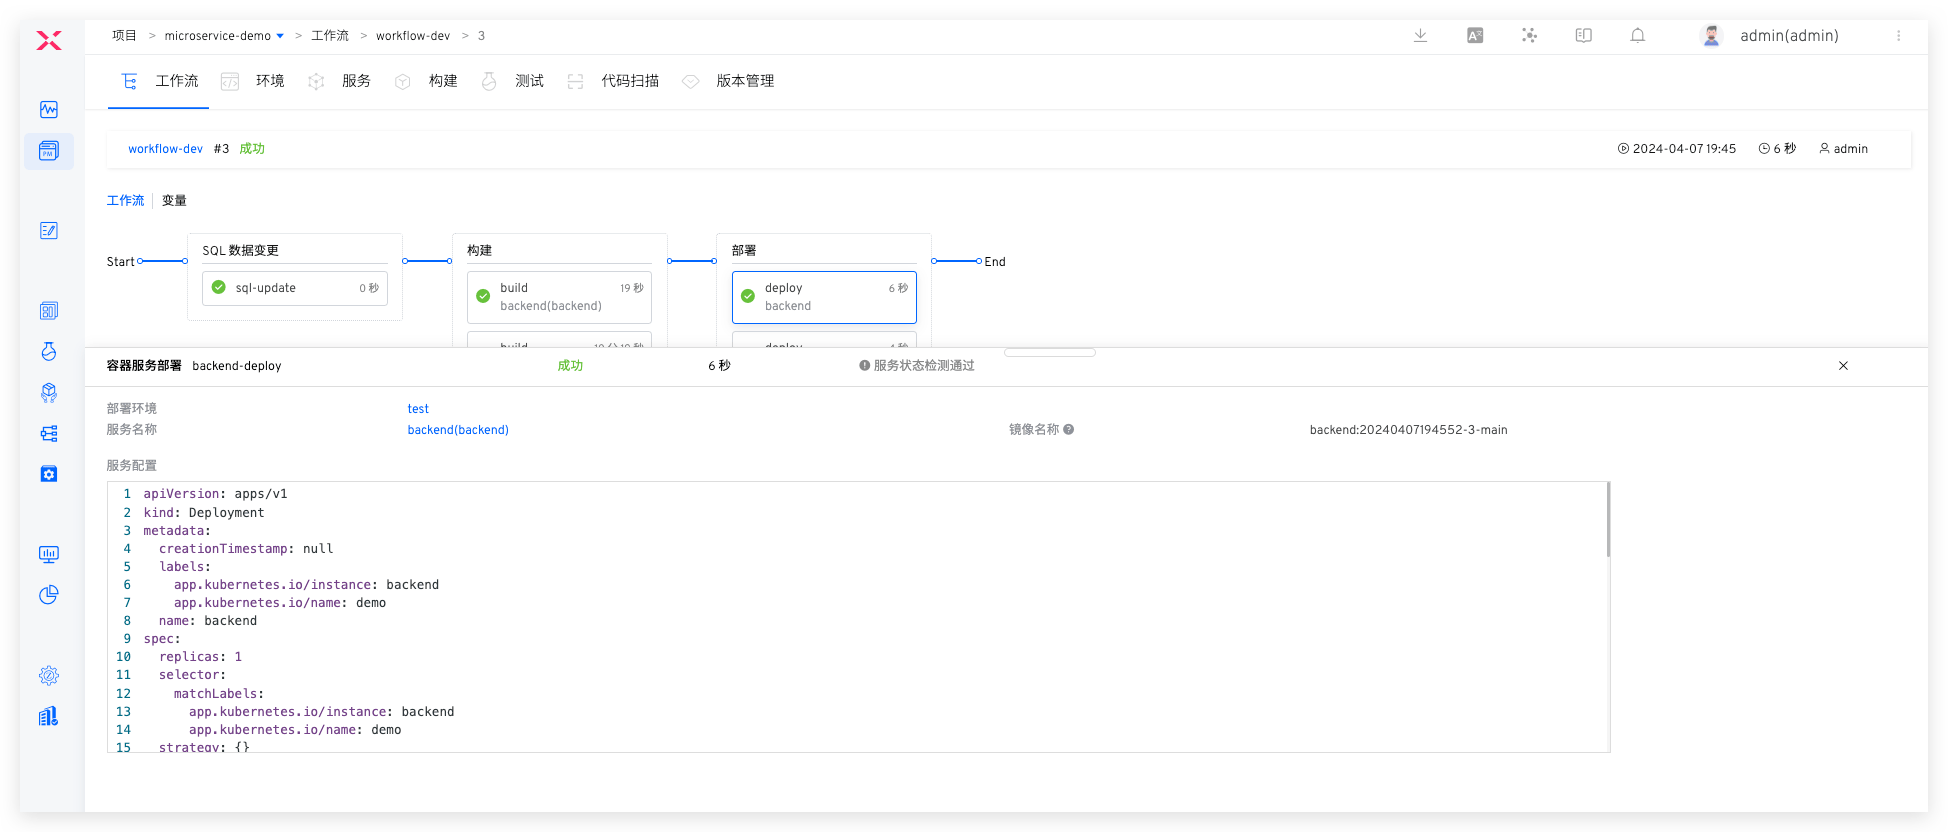Image resolution: width=1948 pixels, height=832 pixels.
Task: Open the system settings gear sidebar icon
Action: click(49, 676)
